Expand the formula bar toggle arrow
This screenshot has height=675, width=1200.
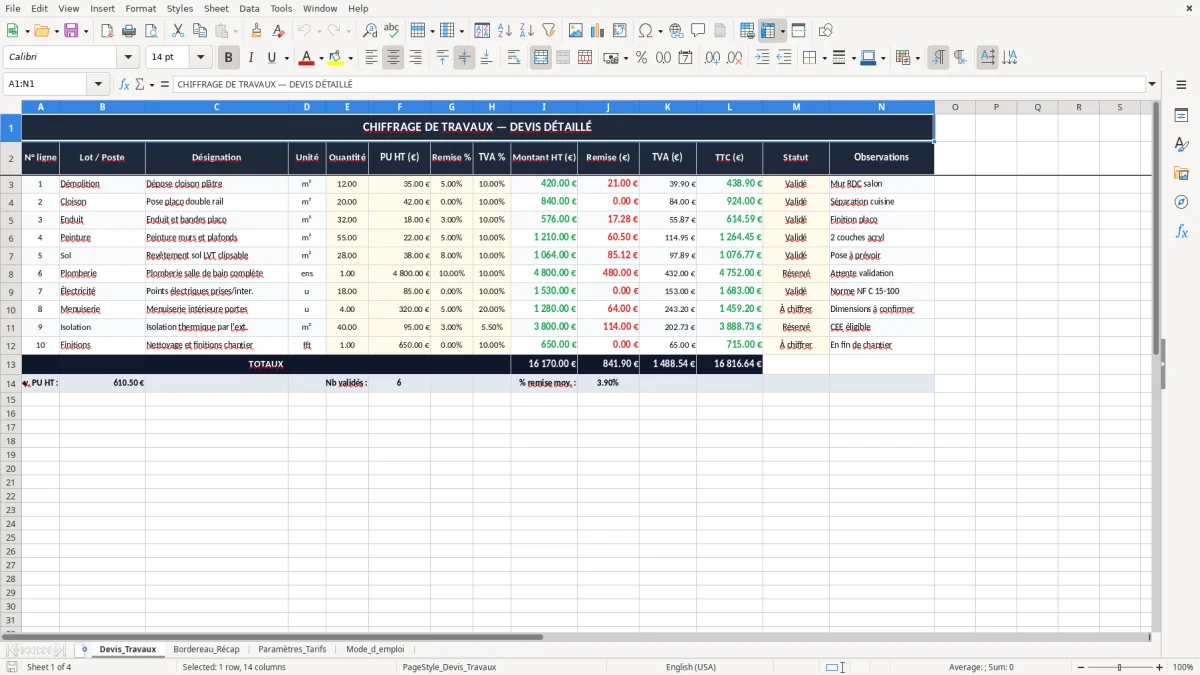[1152, 84]
